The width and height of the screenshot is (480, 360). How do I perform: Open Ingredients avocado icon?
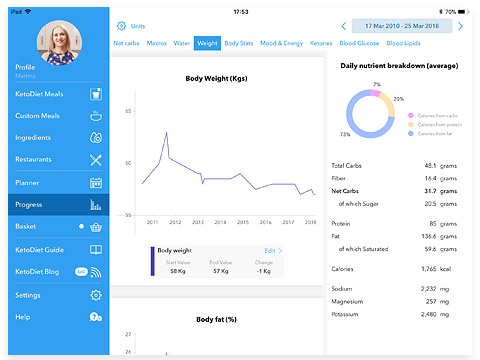96,138
